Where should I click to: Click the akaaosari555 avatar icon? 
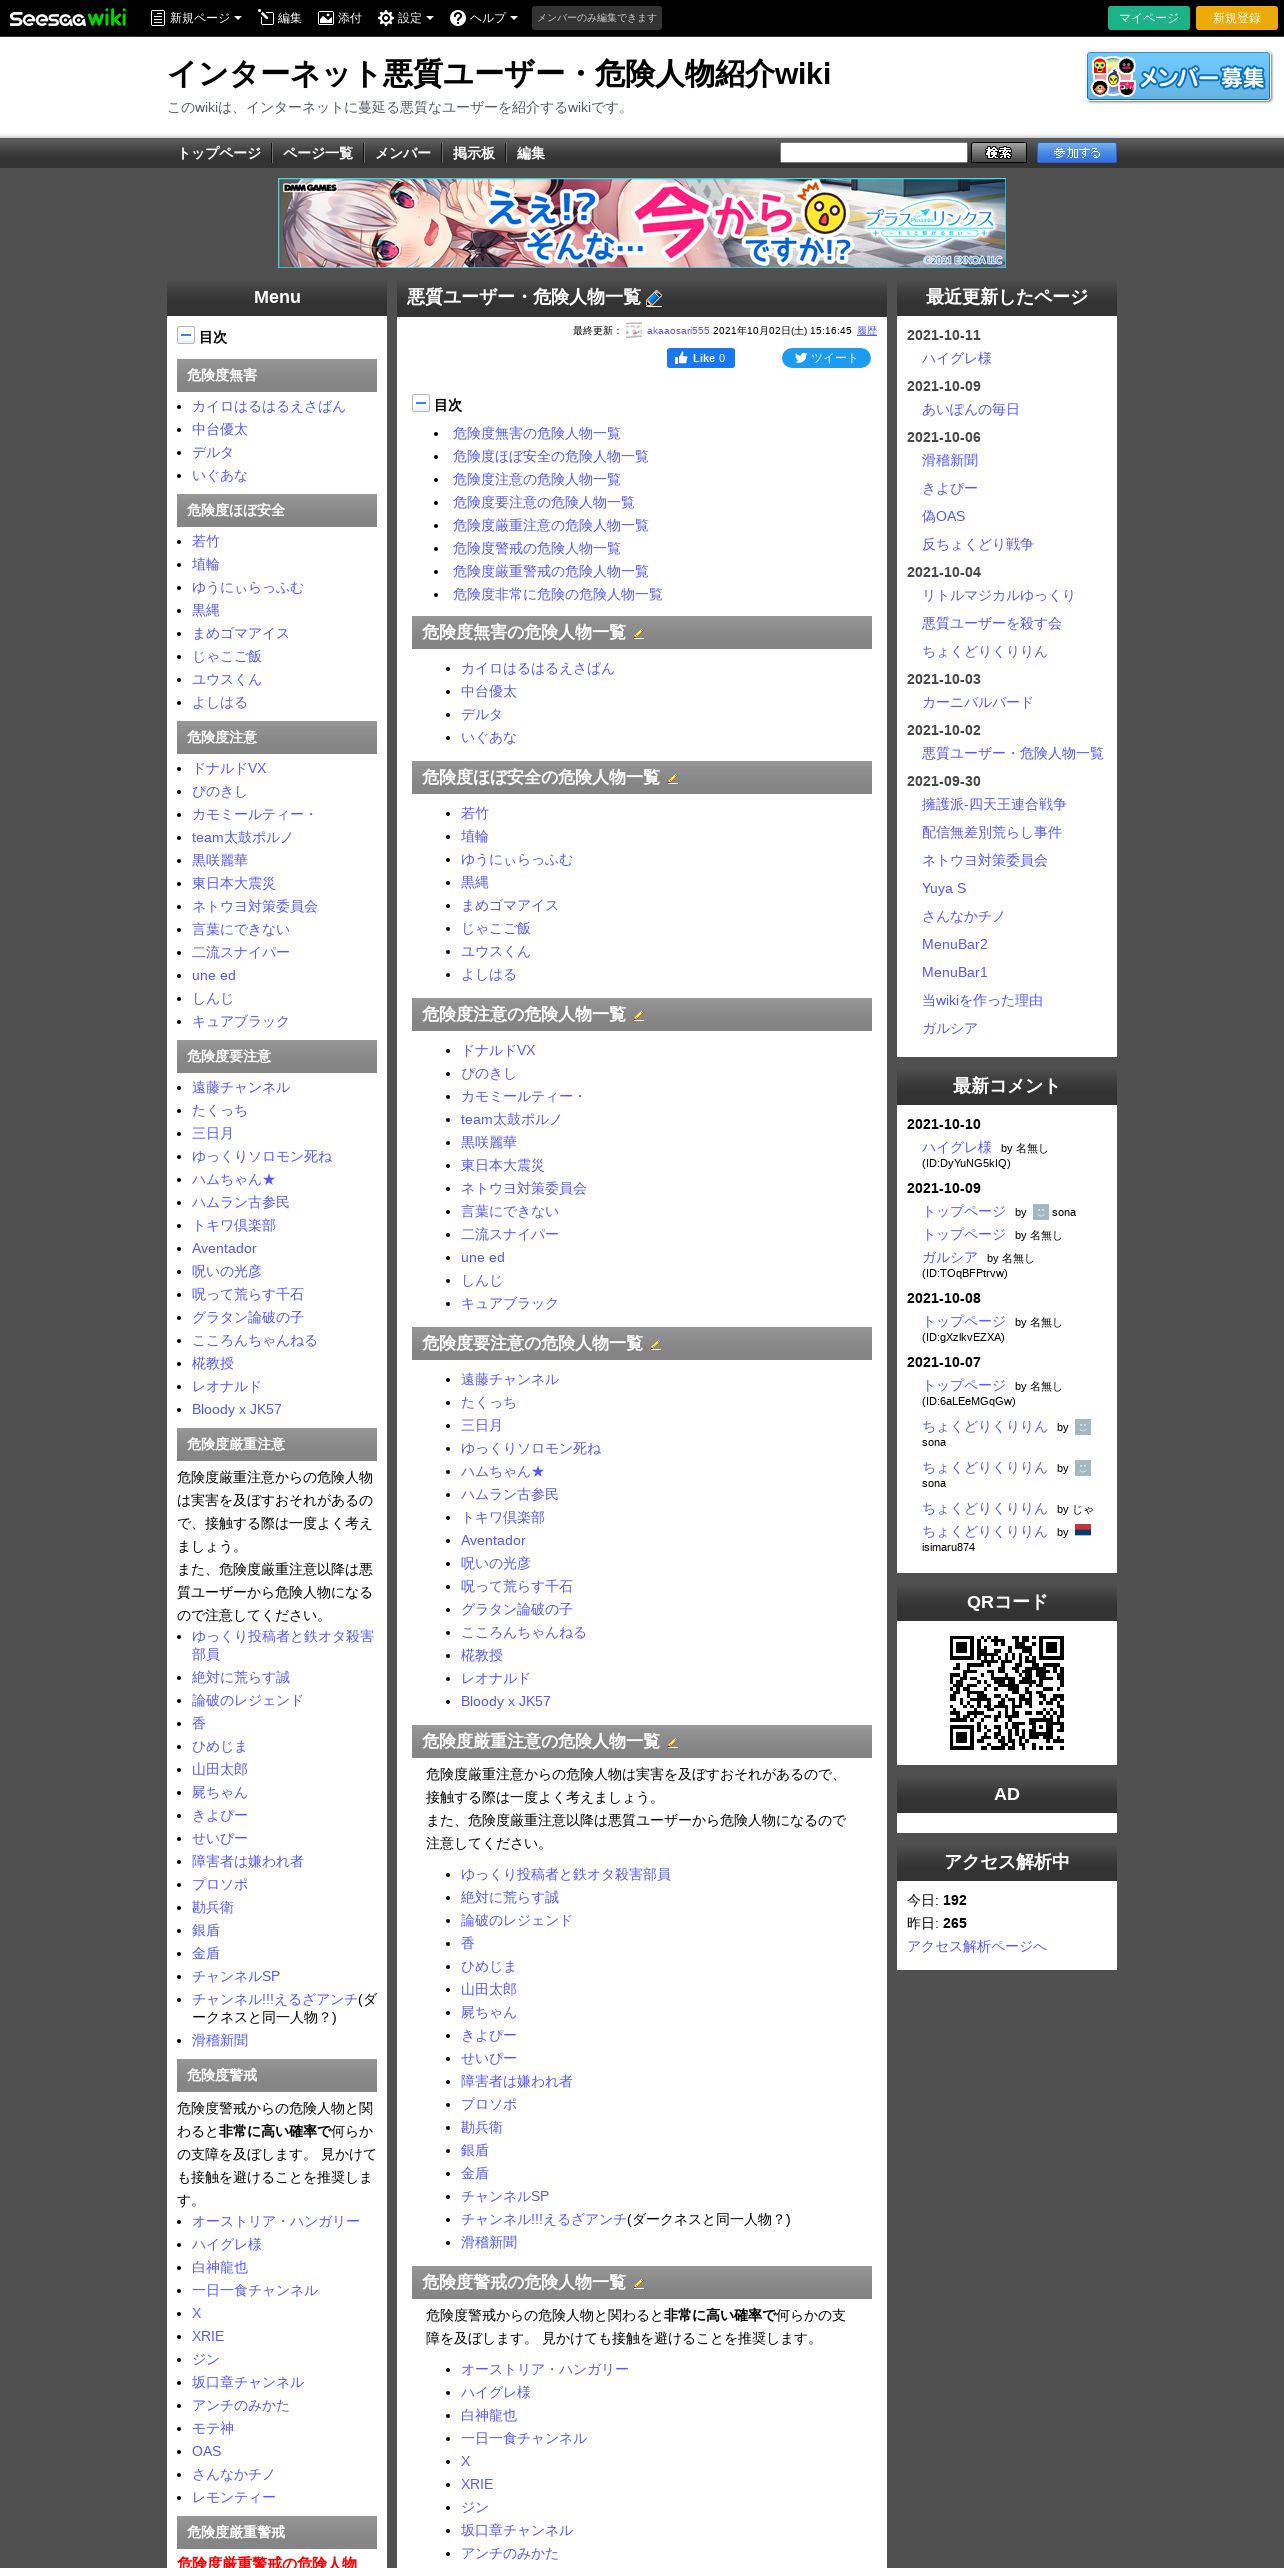[x=634, y=330]
